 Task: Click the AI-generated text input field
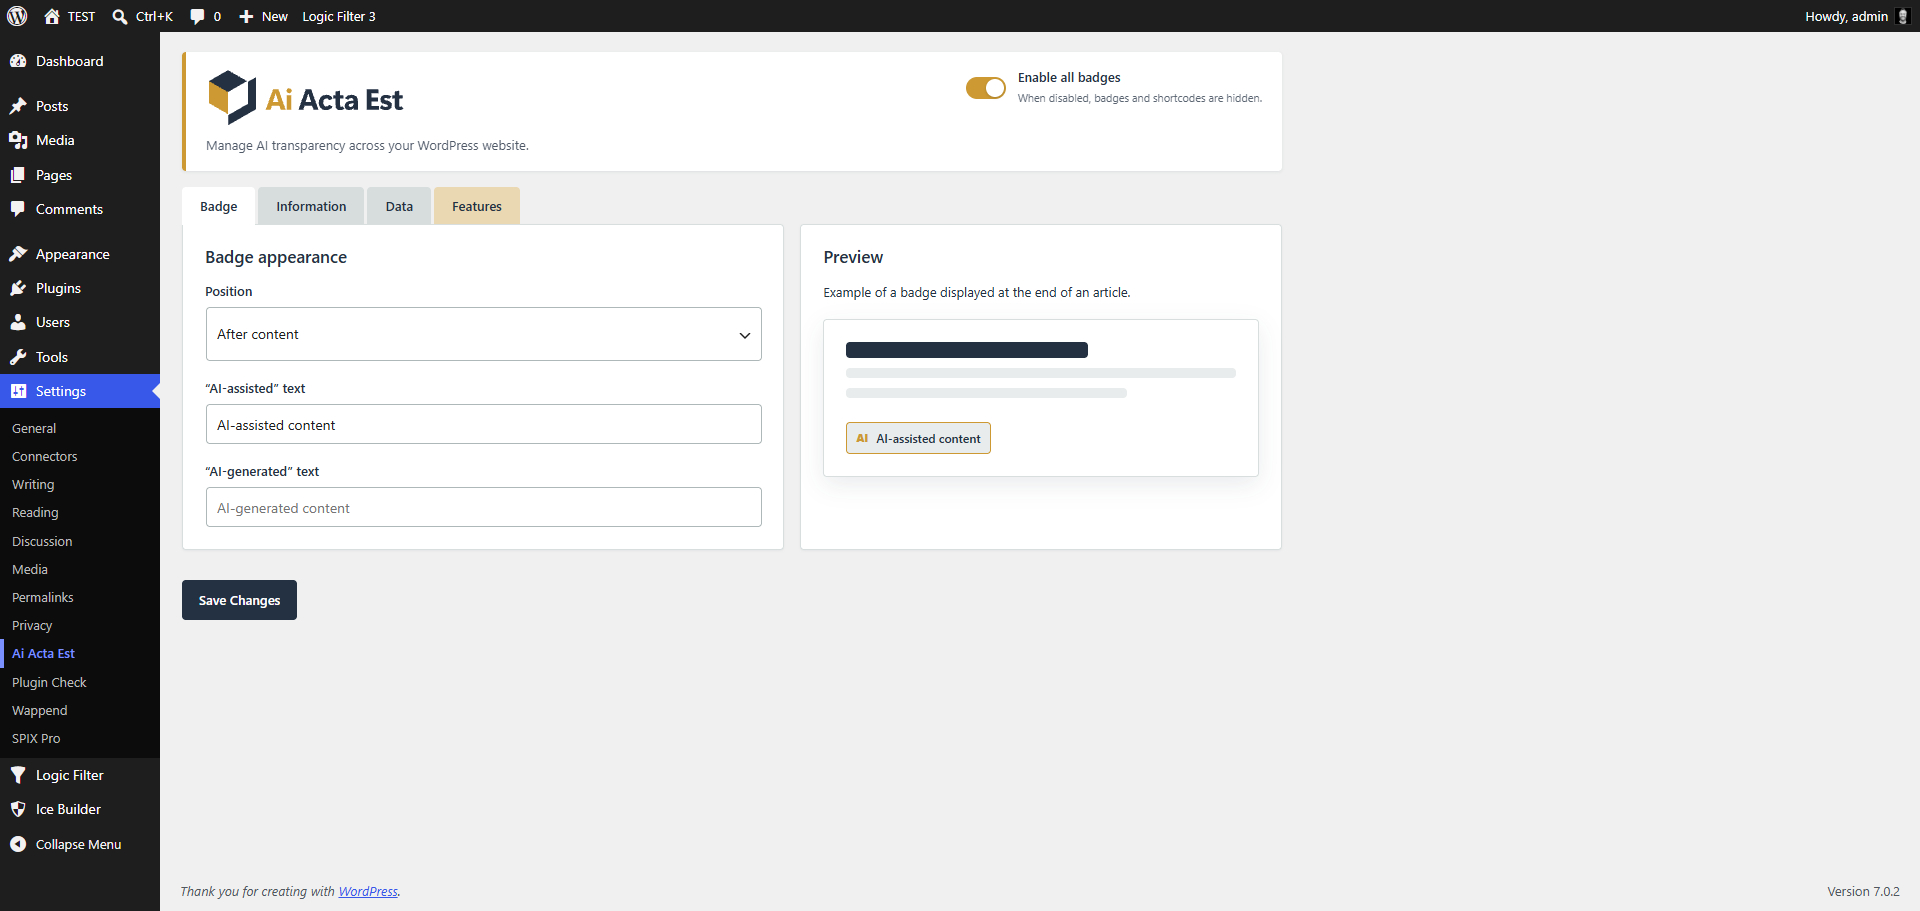click(x=483, y=507)
